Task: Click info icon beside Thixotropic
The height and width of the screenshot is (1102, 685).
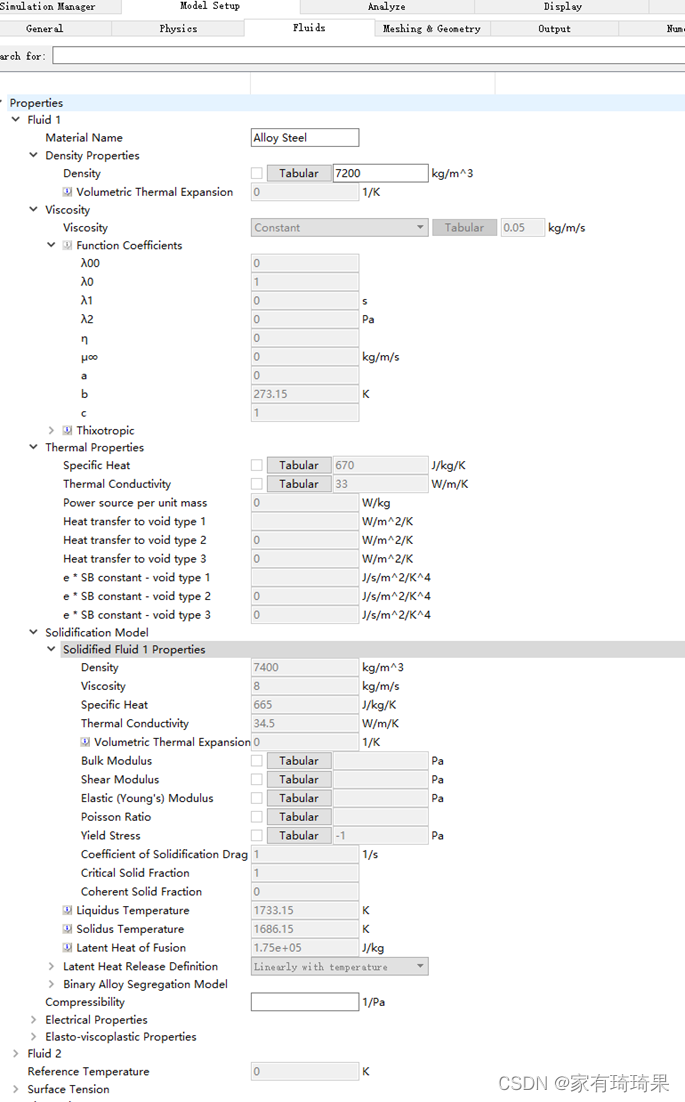Action: coord(67,430)
